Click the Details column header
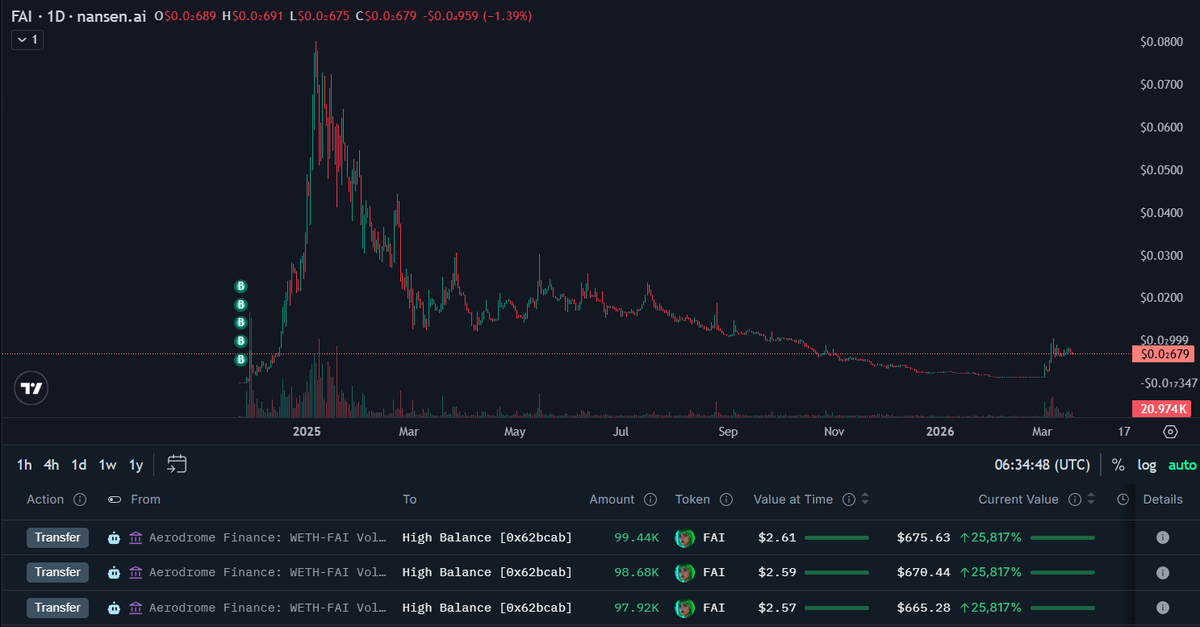Viewport: 1200px width, 627px height. click(1163, 499)
